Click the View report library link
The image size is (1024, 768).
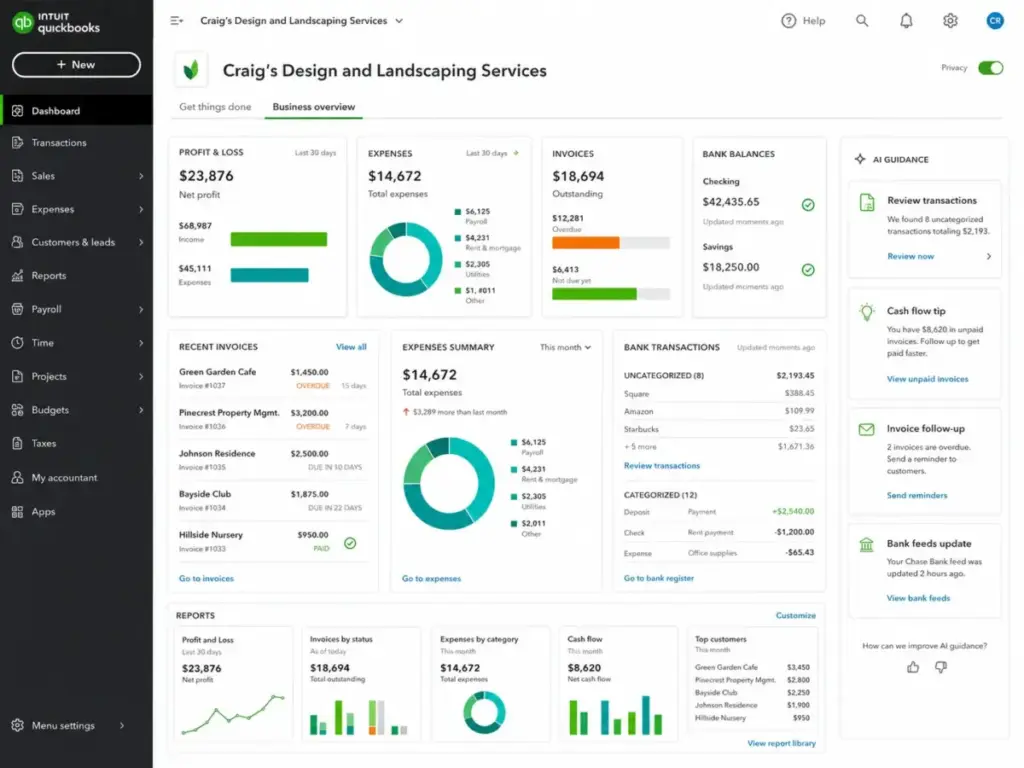coord(781,743)
